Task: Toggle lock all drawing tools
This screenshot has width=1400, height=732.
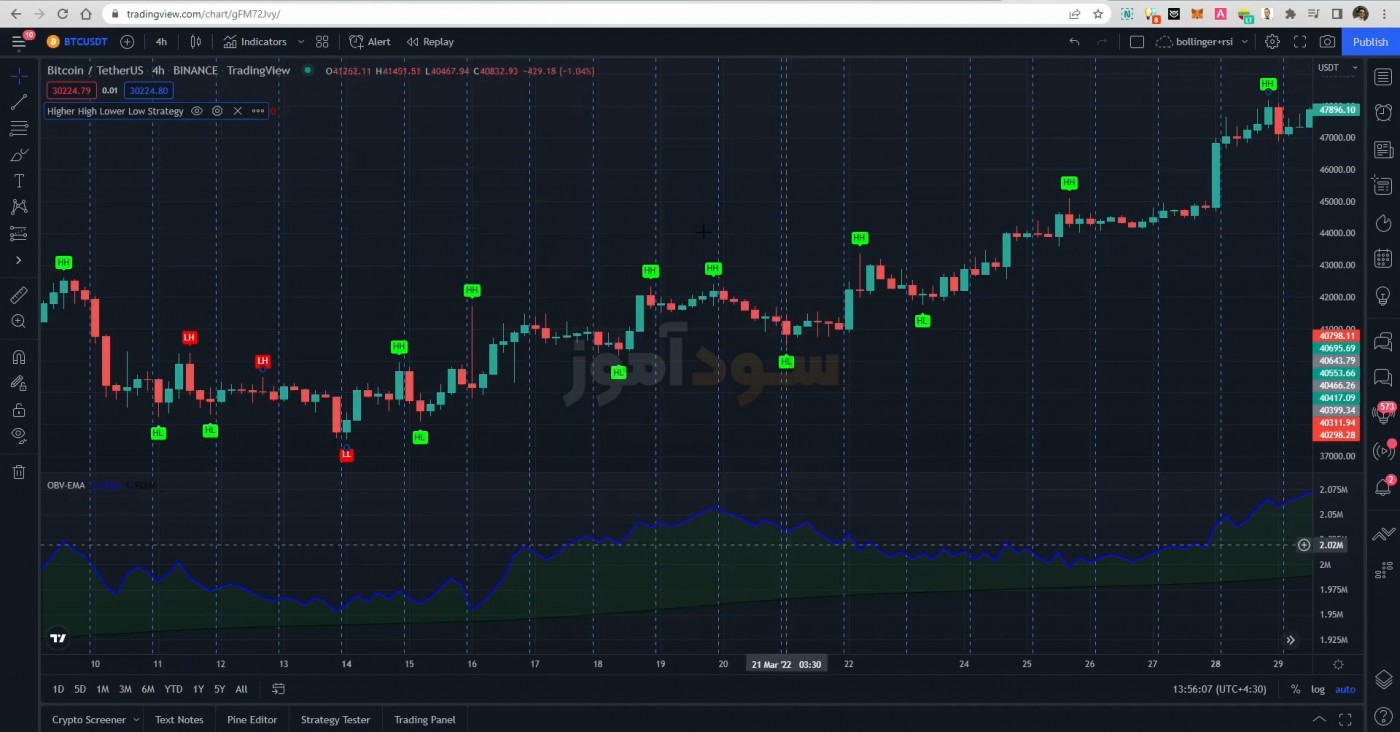Action: pyautogui.click(x=19, y=409)
